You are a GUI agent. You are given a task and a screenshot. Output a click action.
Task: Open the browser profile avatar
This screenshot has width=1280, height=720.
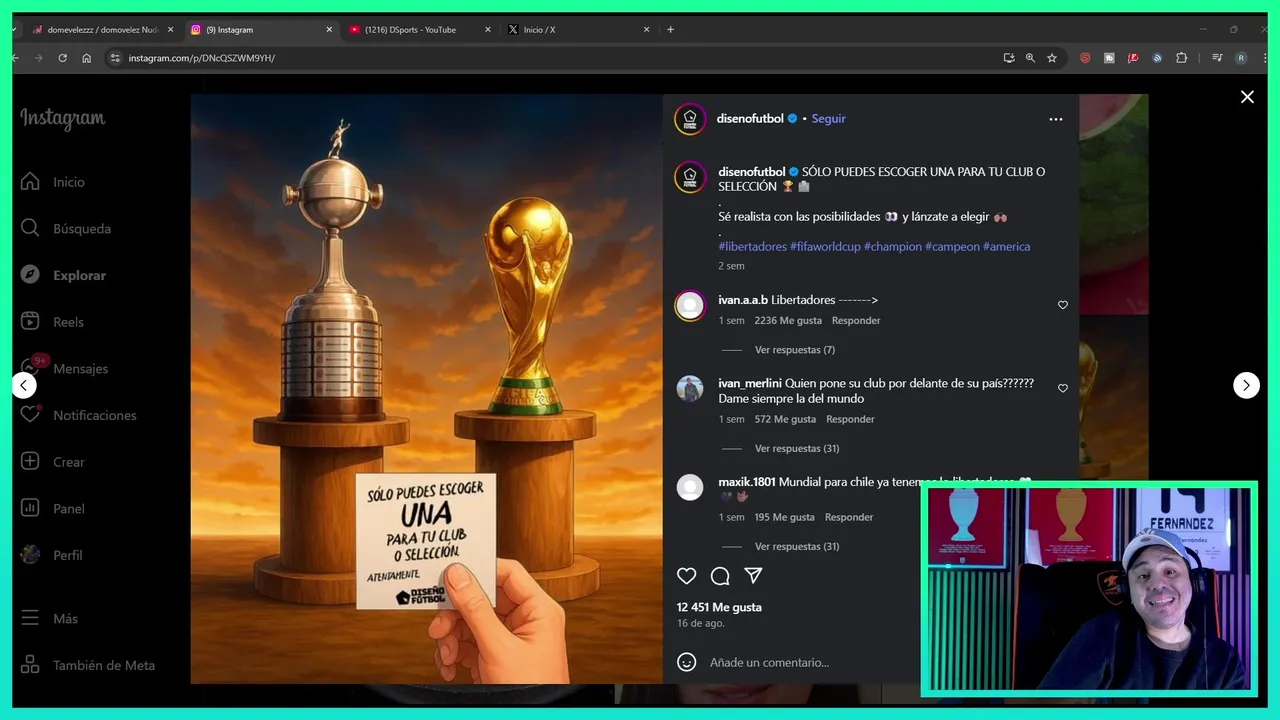1241,58
